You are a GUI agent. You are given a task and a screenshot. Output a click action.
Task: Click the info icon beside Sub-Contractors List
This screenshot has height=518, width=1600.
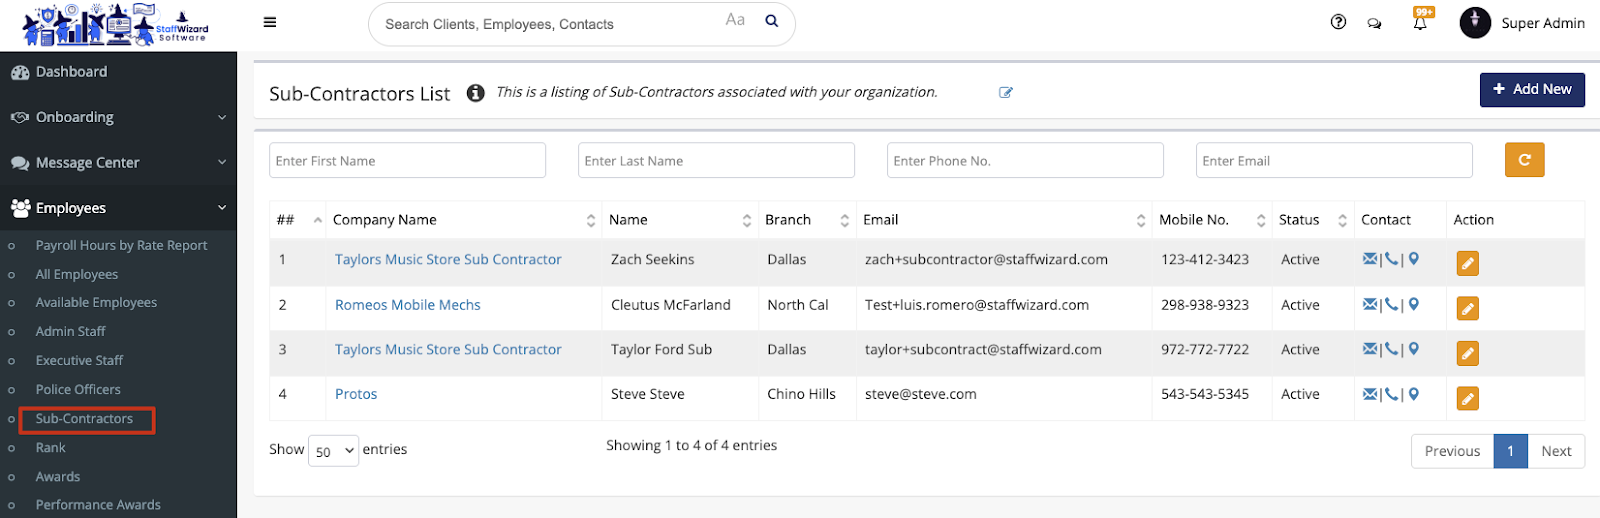(x=476, y=93)
